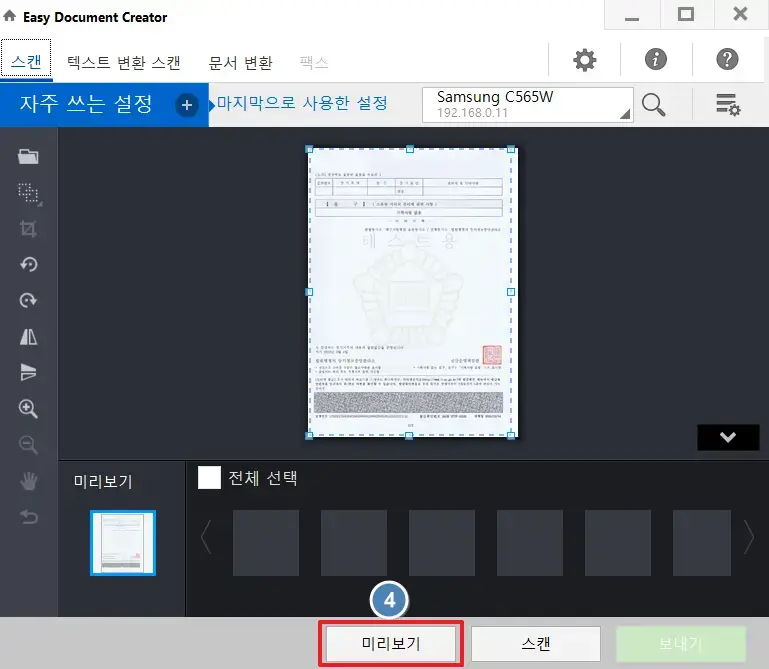Open the information (i) icon
The image size is (769, 669).
click(656, 59)
